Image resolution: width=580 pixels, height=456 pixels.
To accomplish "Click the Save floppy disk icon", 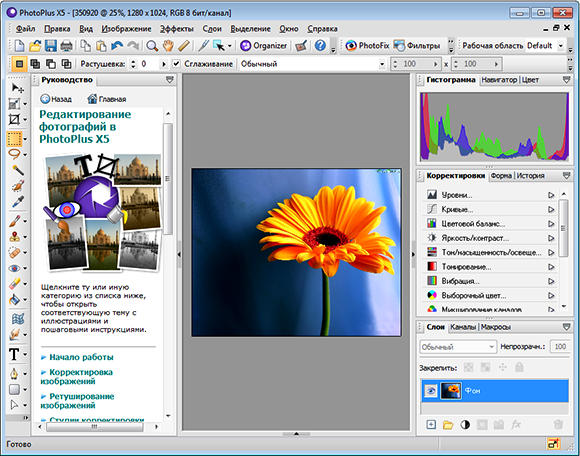I will coord(51,46).
